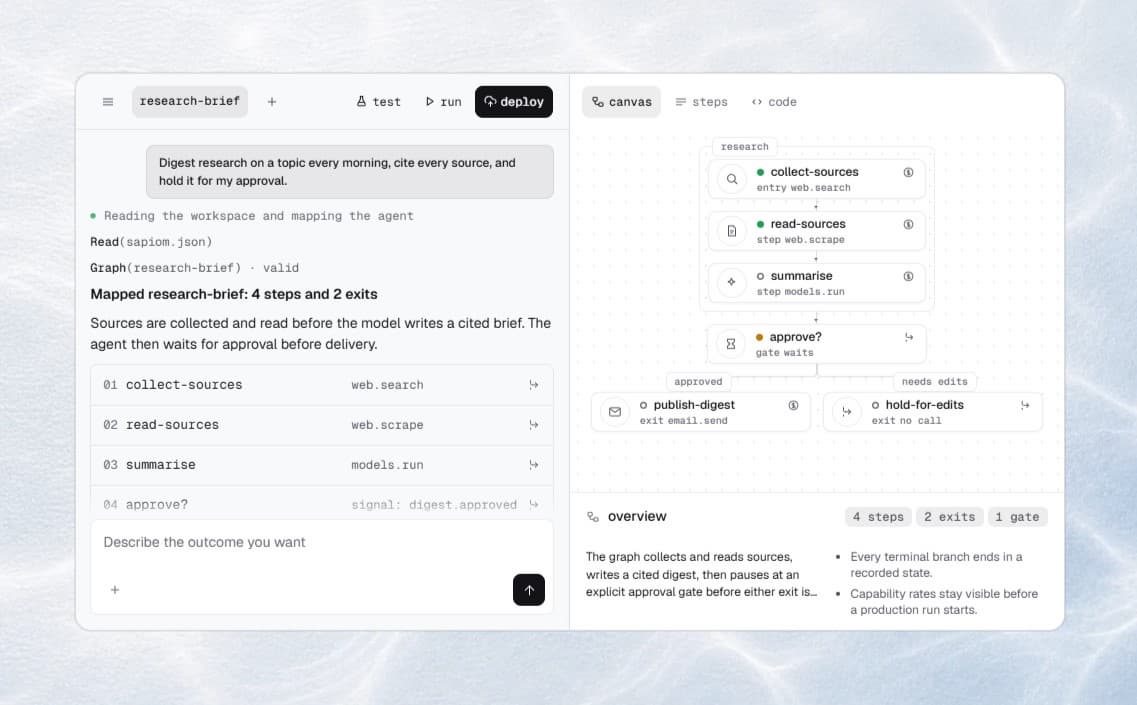The height and width of the screenshot is (705, 1137).
Task: Click the attach plus icon in prompt box
Action: (x=115, y=590)
